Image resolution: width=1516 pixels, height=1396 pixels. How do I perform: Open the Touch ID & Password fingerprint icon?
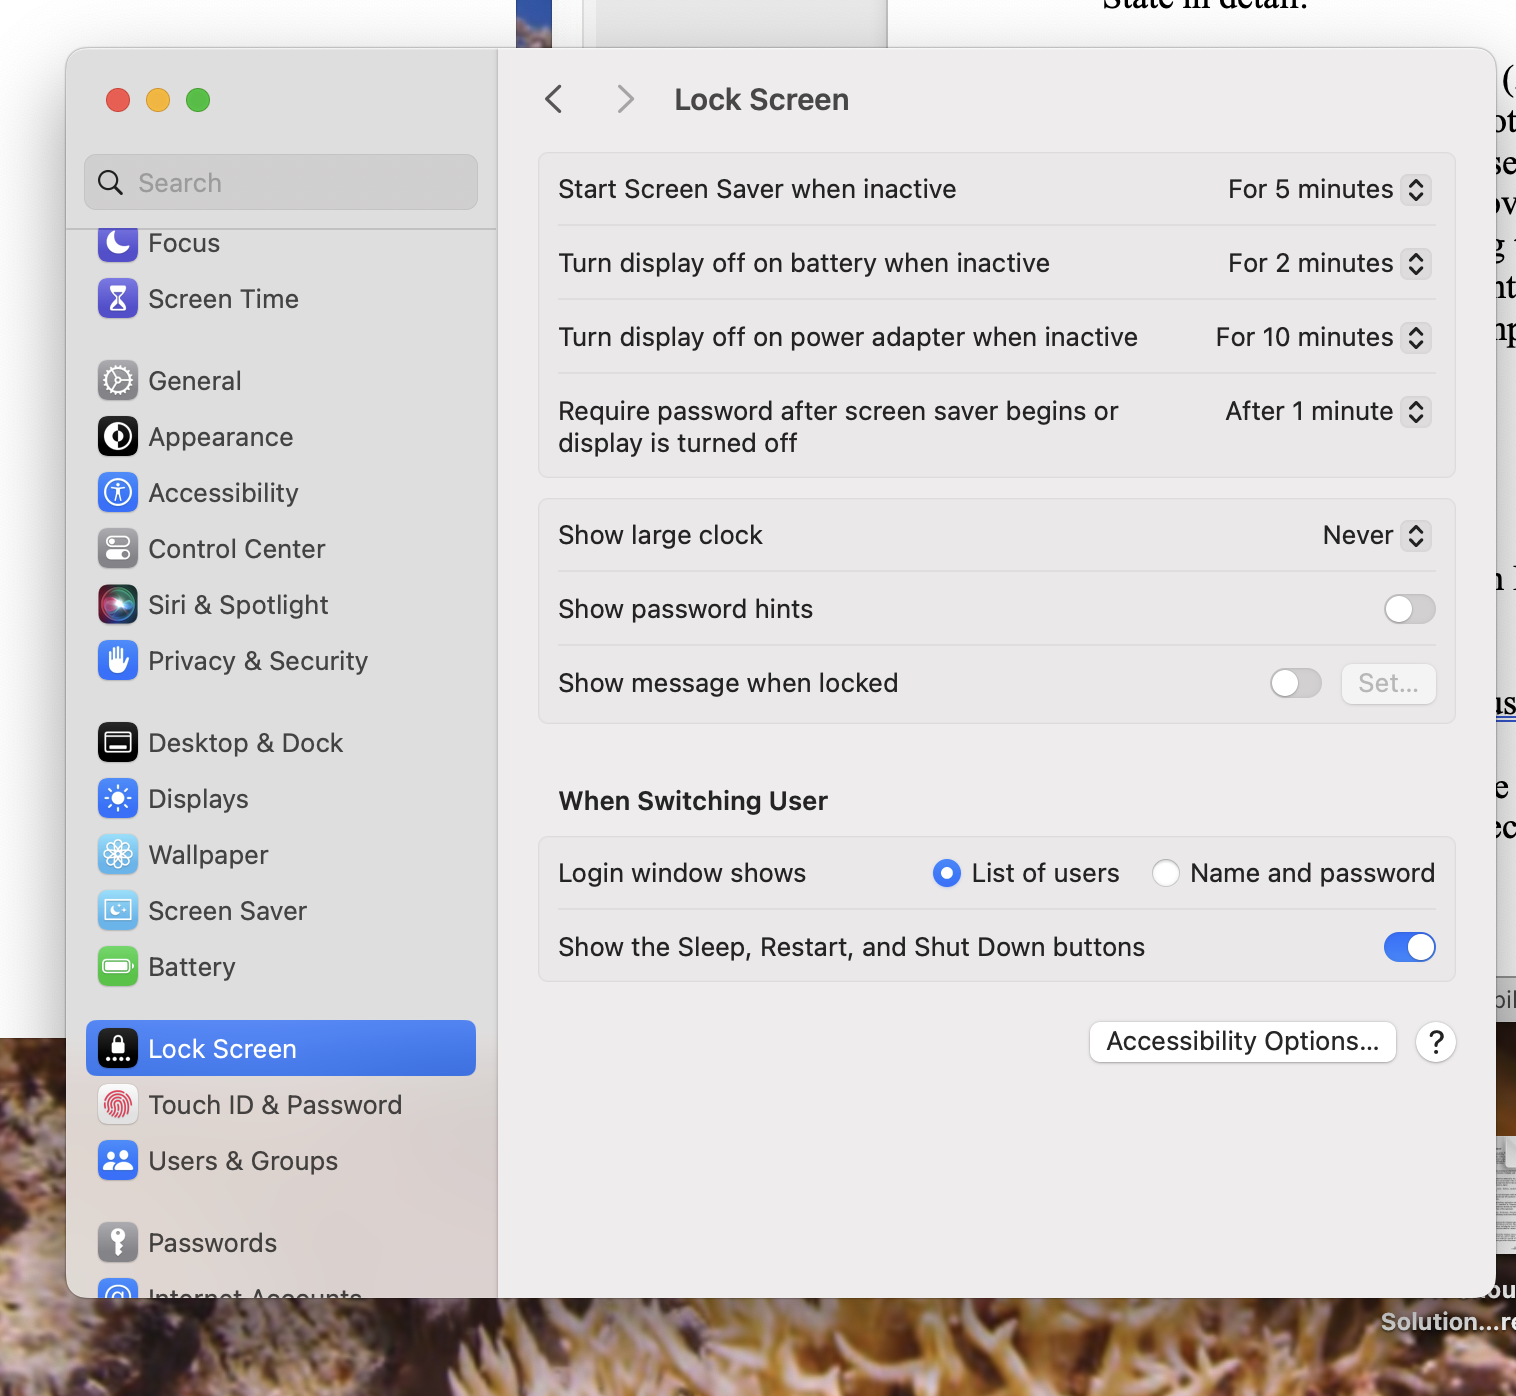[x=117, y=1104]
